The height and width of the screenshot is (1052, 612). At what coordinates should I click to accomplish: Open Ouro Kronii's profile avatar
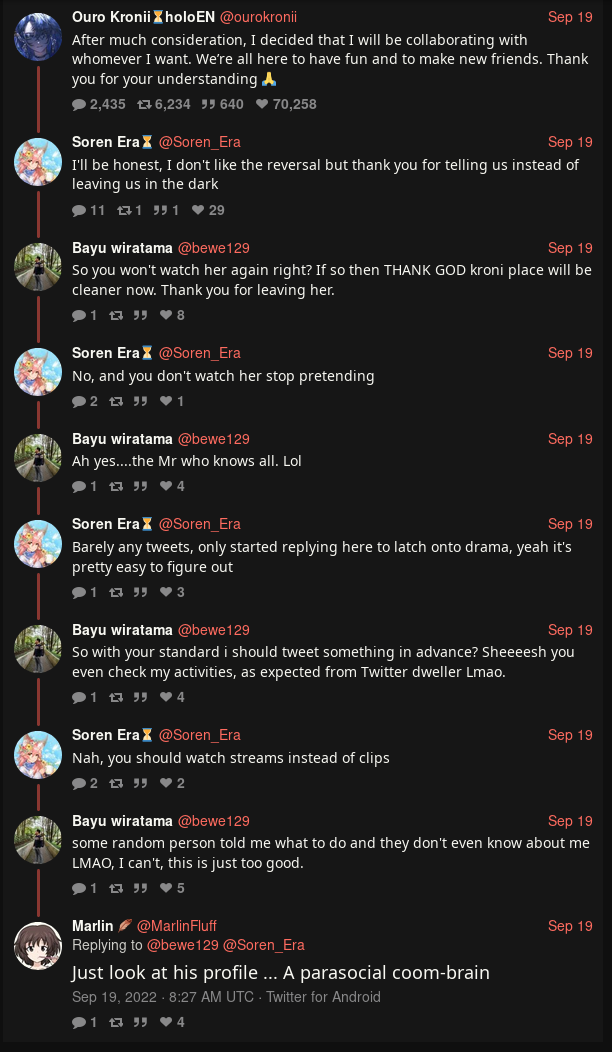click(x=38, y=37)
